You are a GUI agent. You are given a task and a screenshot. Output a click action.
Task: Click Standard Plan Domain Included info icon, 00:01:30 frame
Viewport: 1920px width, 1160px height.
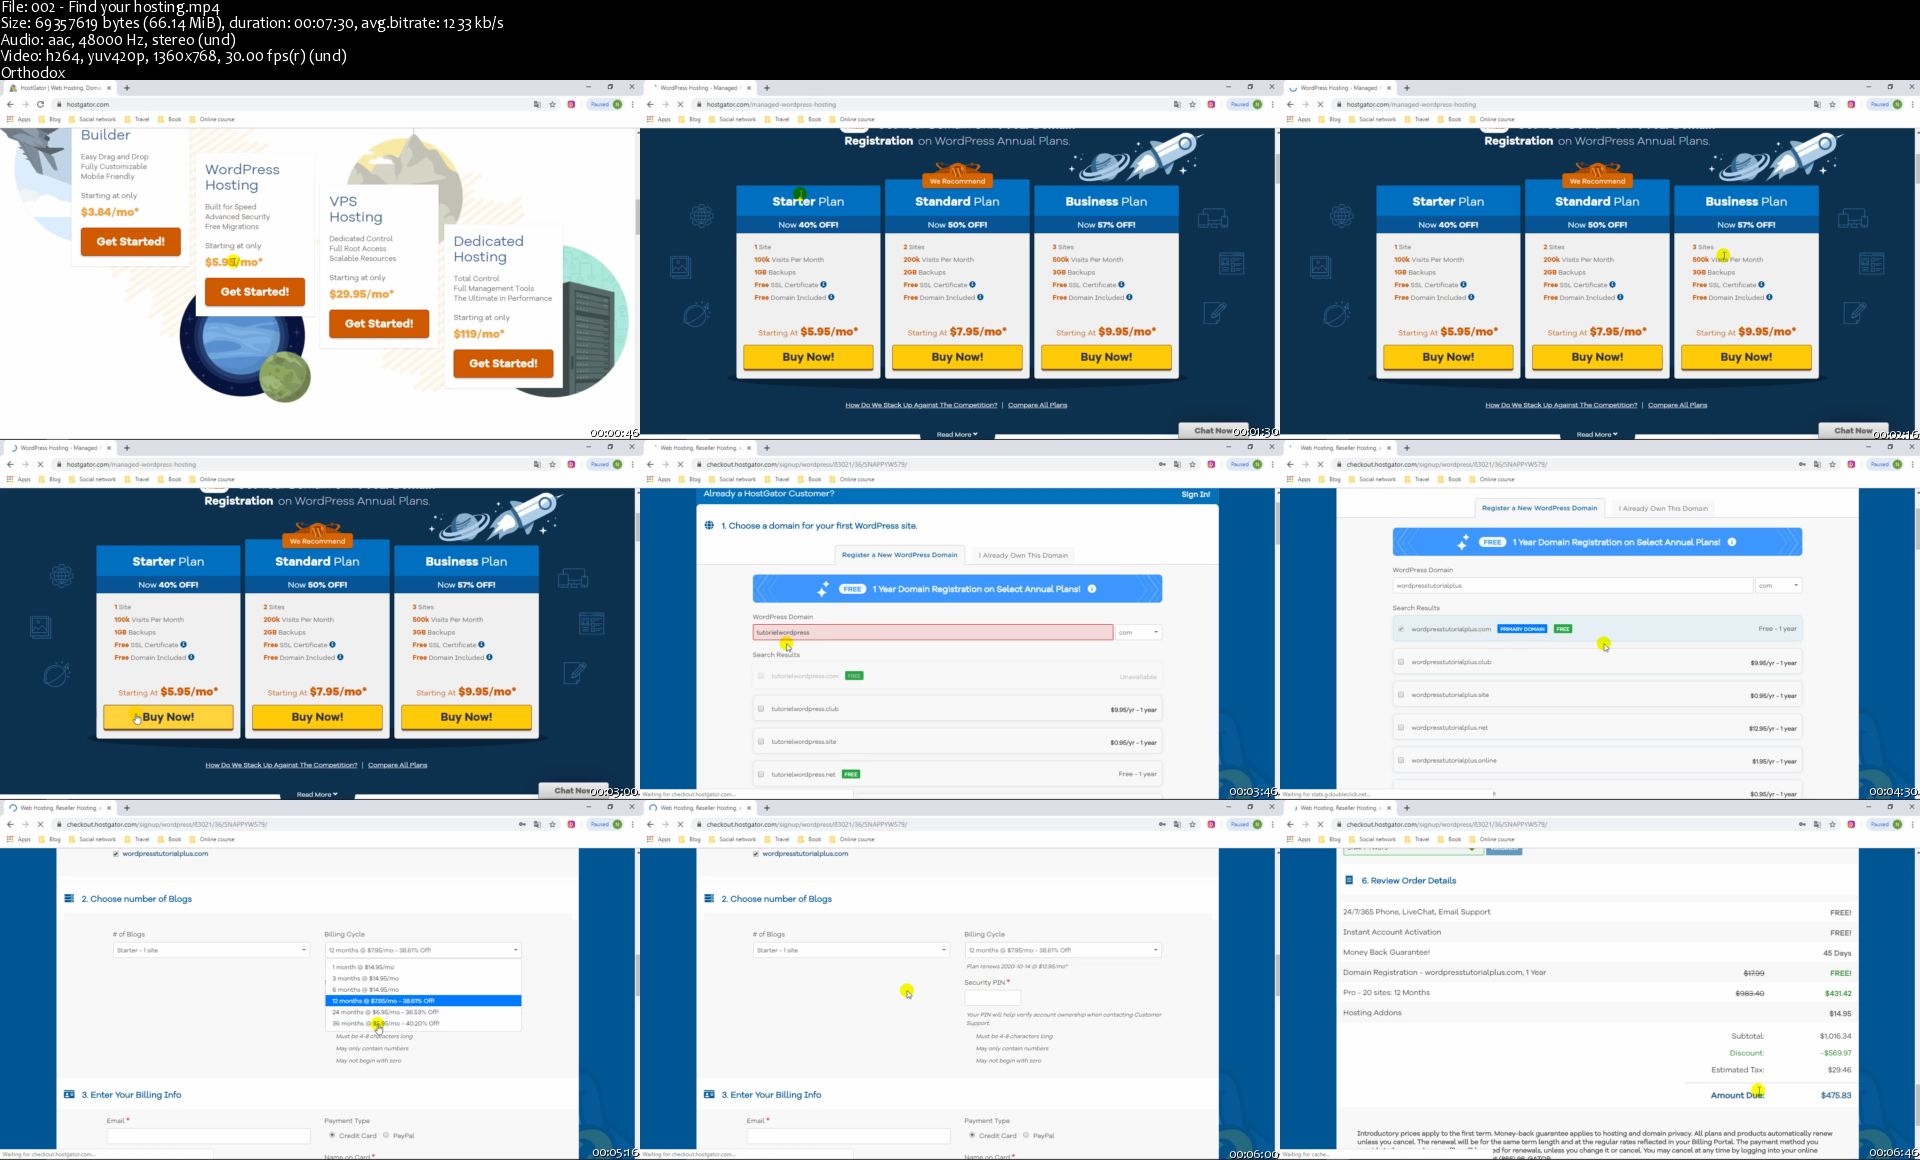click(980, 297)
